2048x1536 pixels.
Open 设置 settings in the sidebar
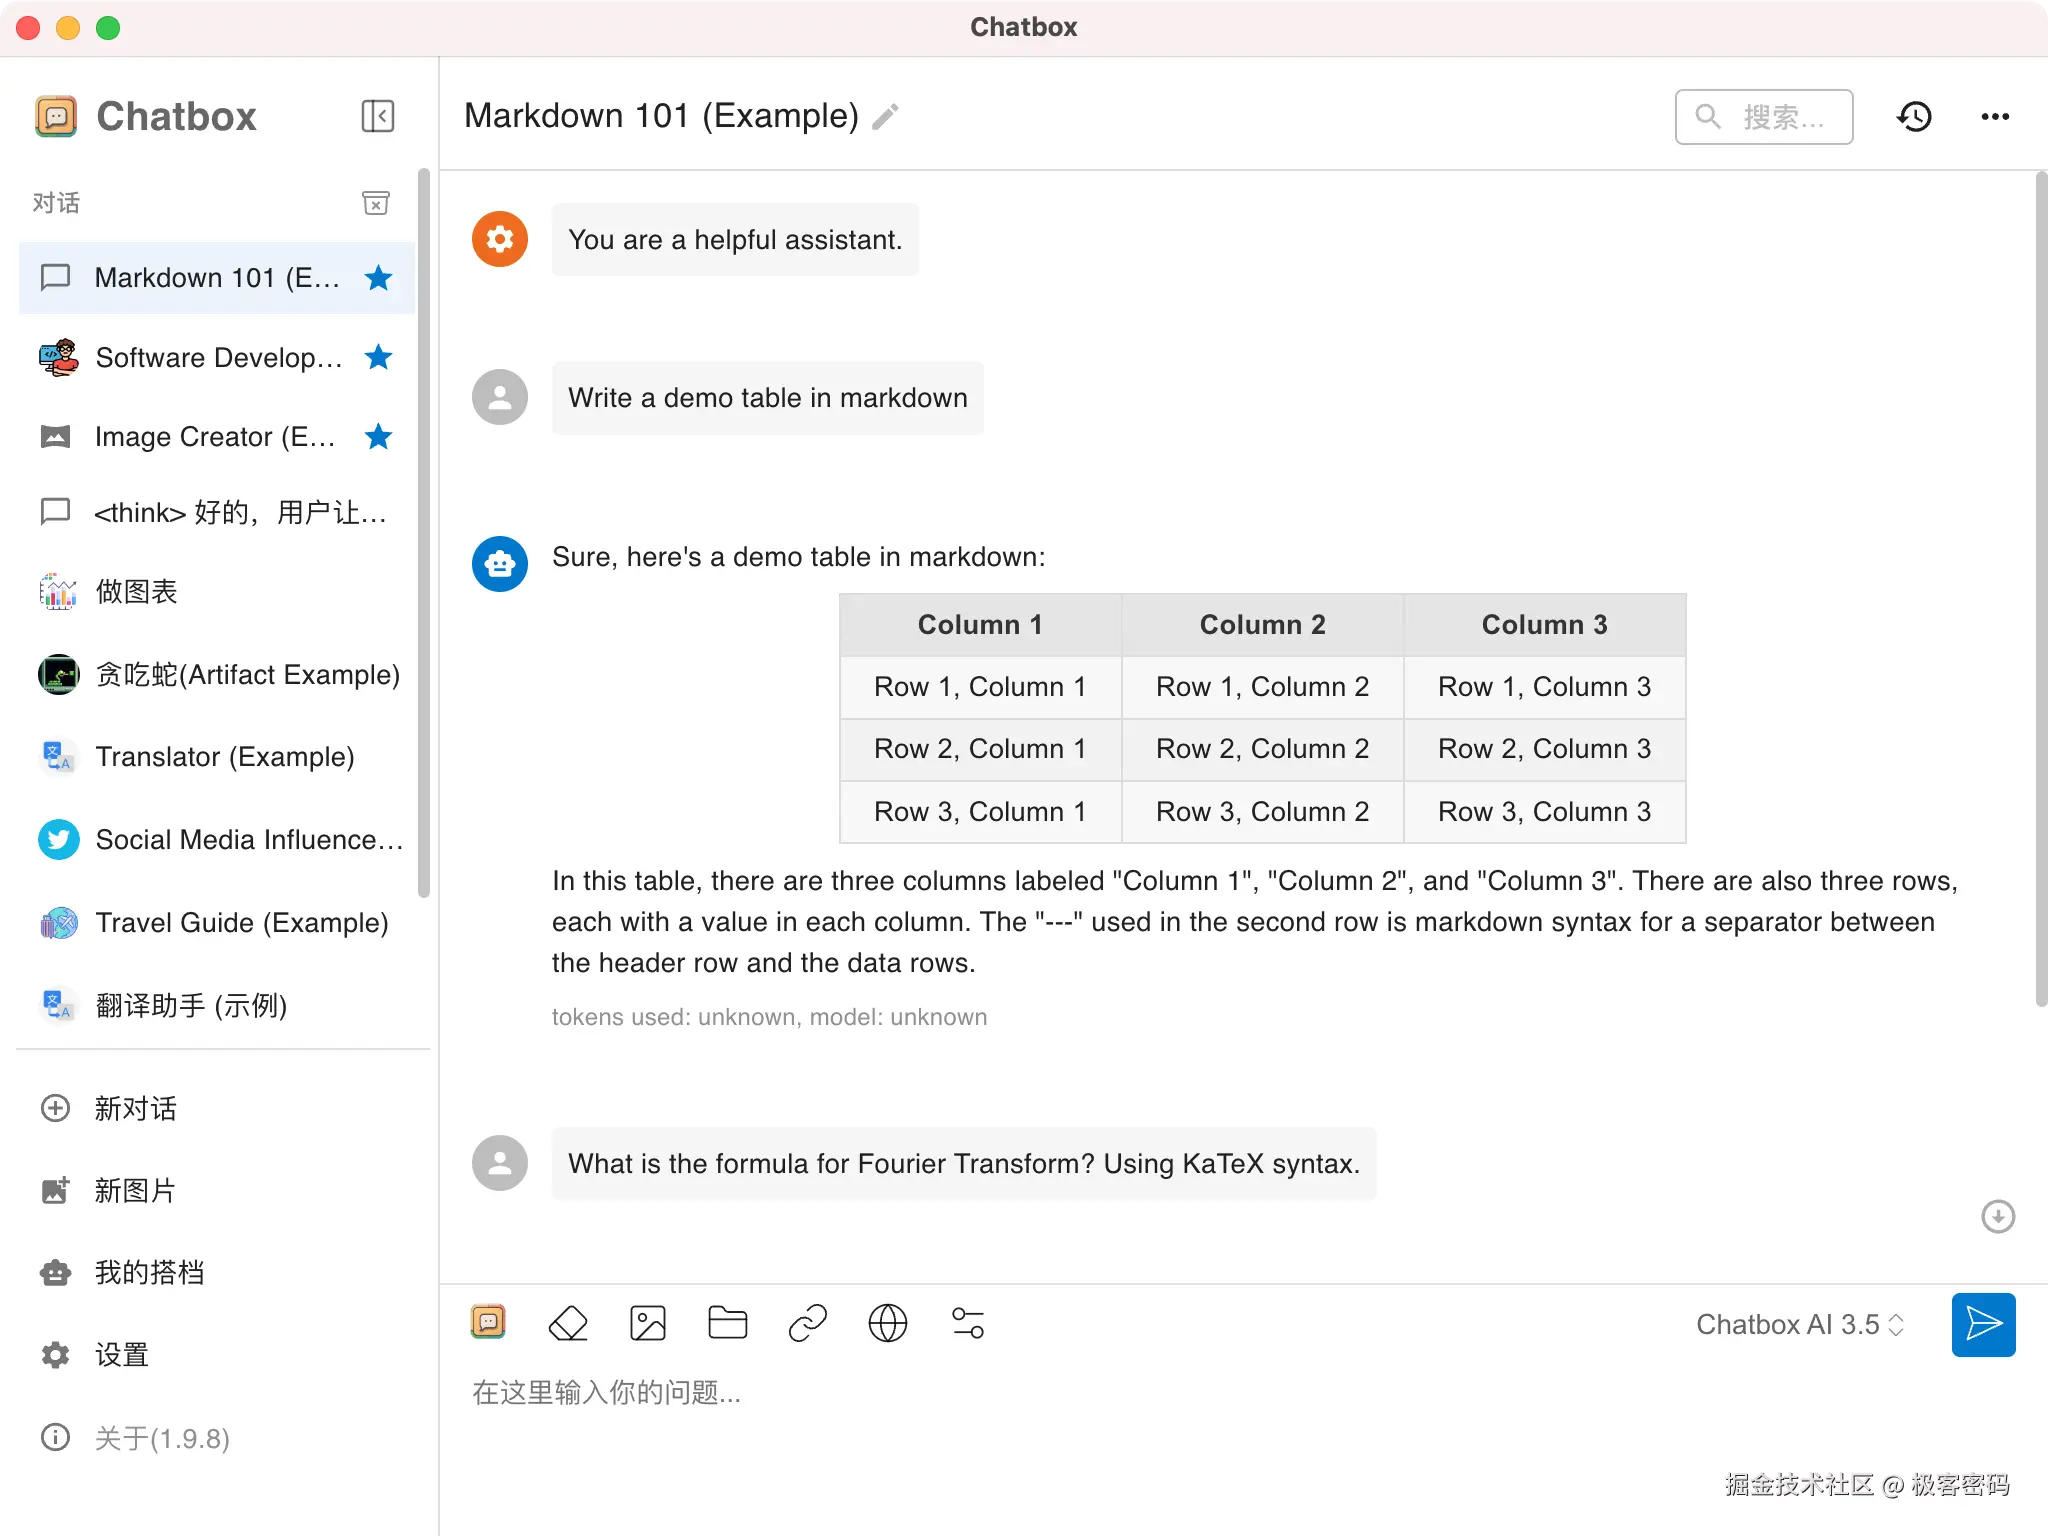(x=121, y=1355)
